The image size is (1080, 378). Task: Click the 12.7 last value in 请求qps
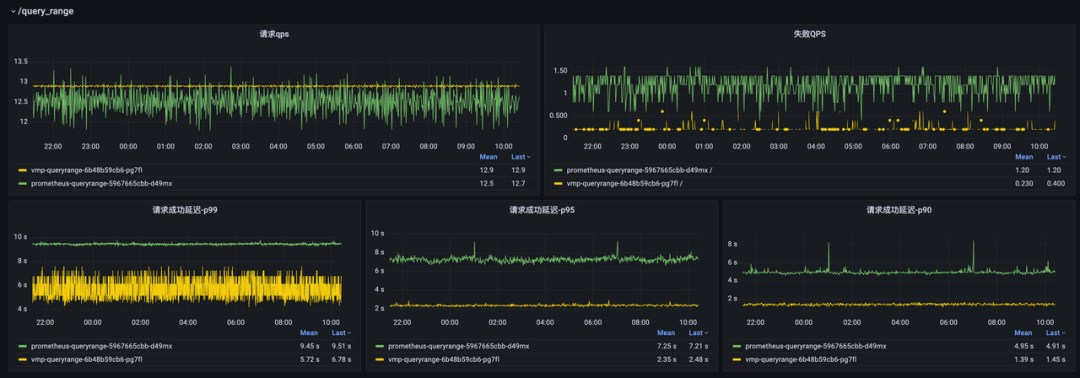(518, 183)
